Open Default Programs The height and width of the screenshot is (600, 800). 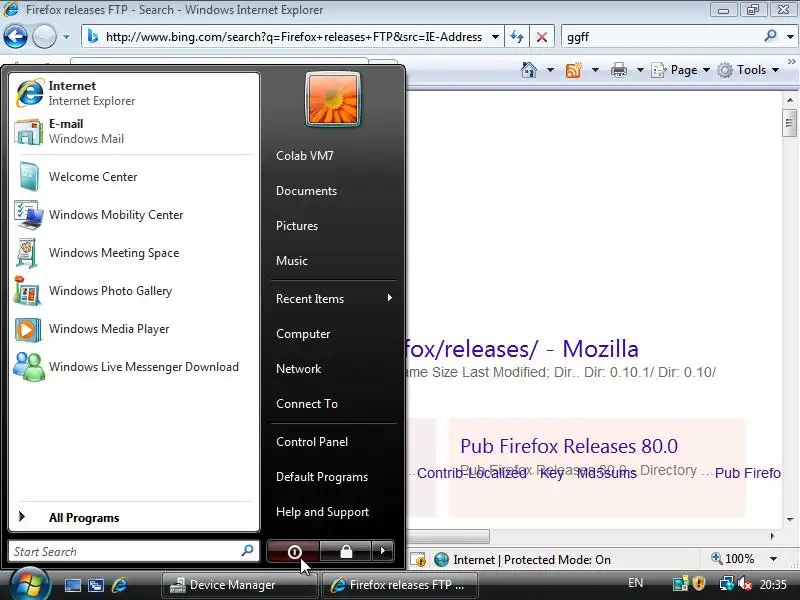322,477
